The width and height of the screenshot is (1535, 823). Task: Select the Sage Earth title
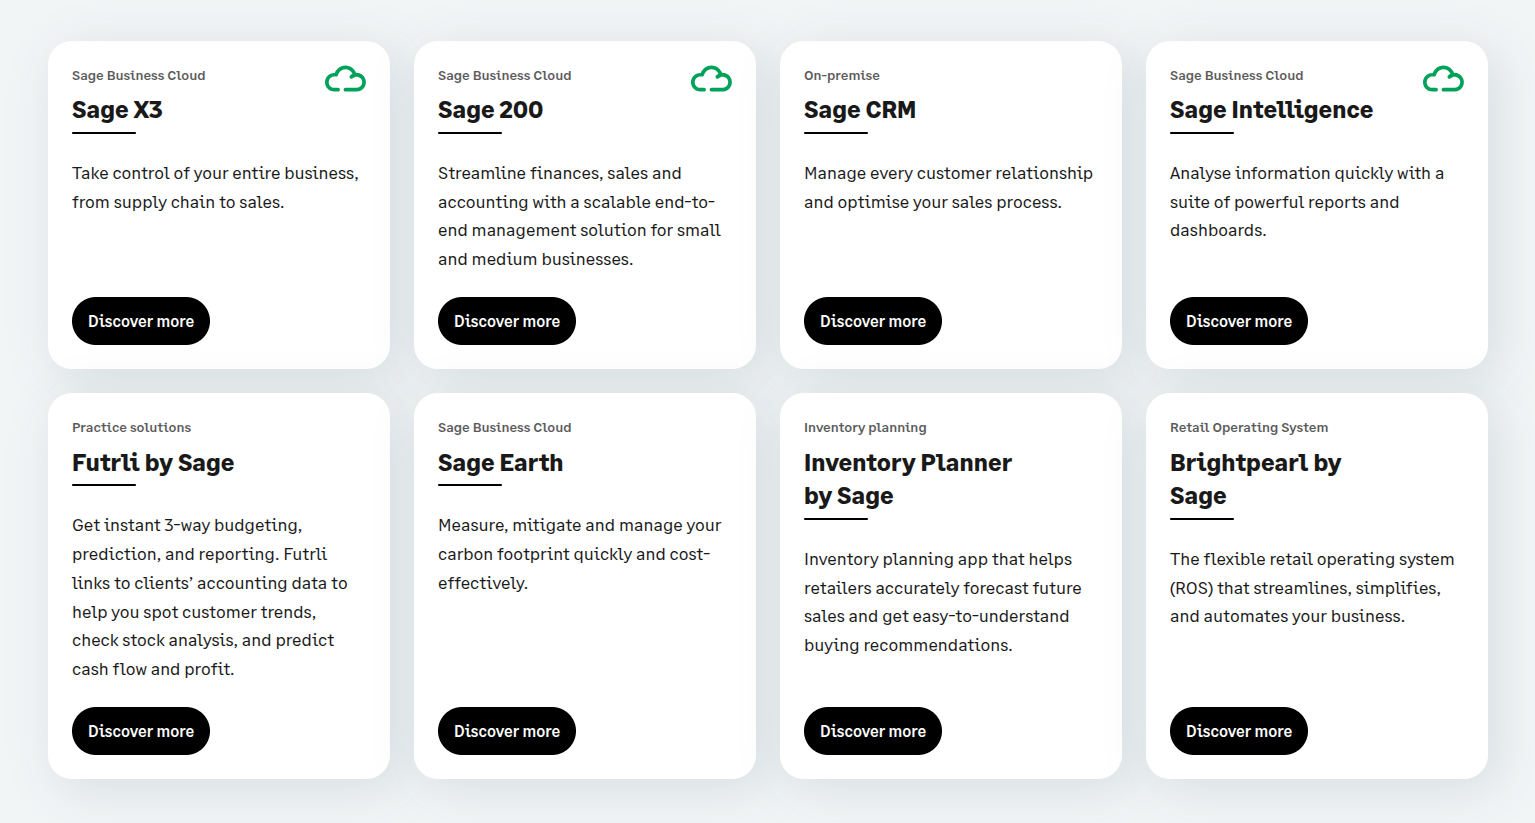tap(500, 463)
